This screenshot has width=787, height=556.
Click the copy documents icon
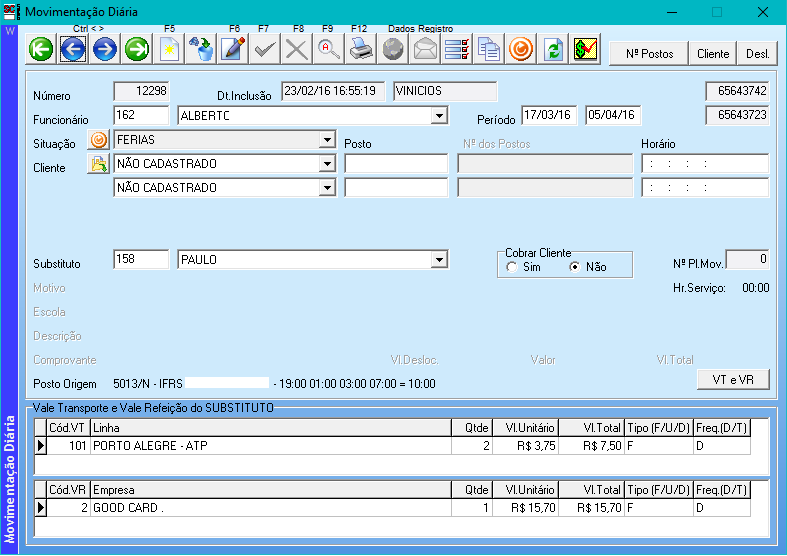[x=489, y=49]
